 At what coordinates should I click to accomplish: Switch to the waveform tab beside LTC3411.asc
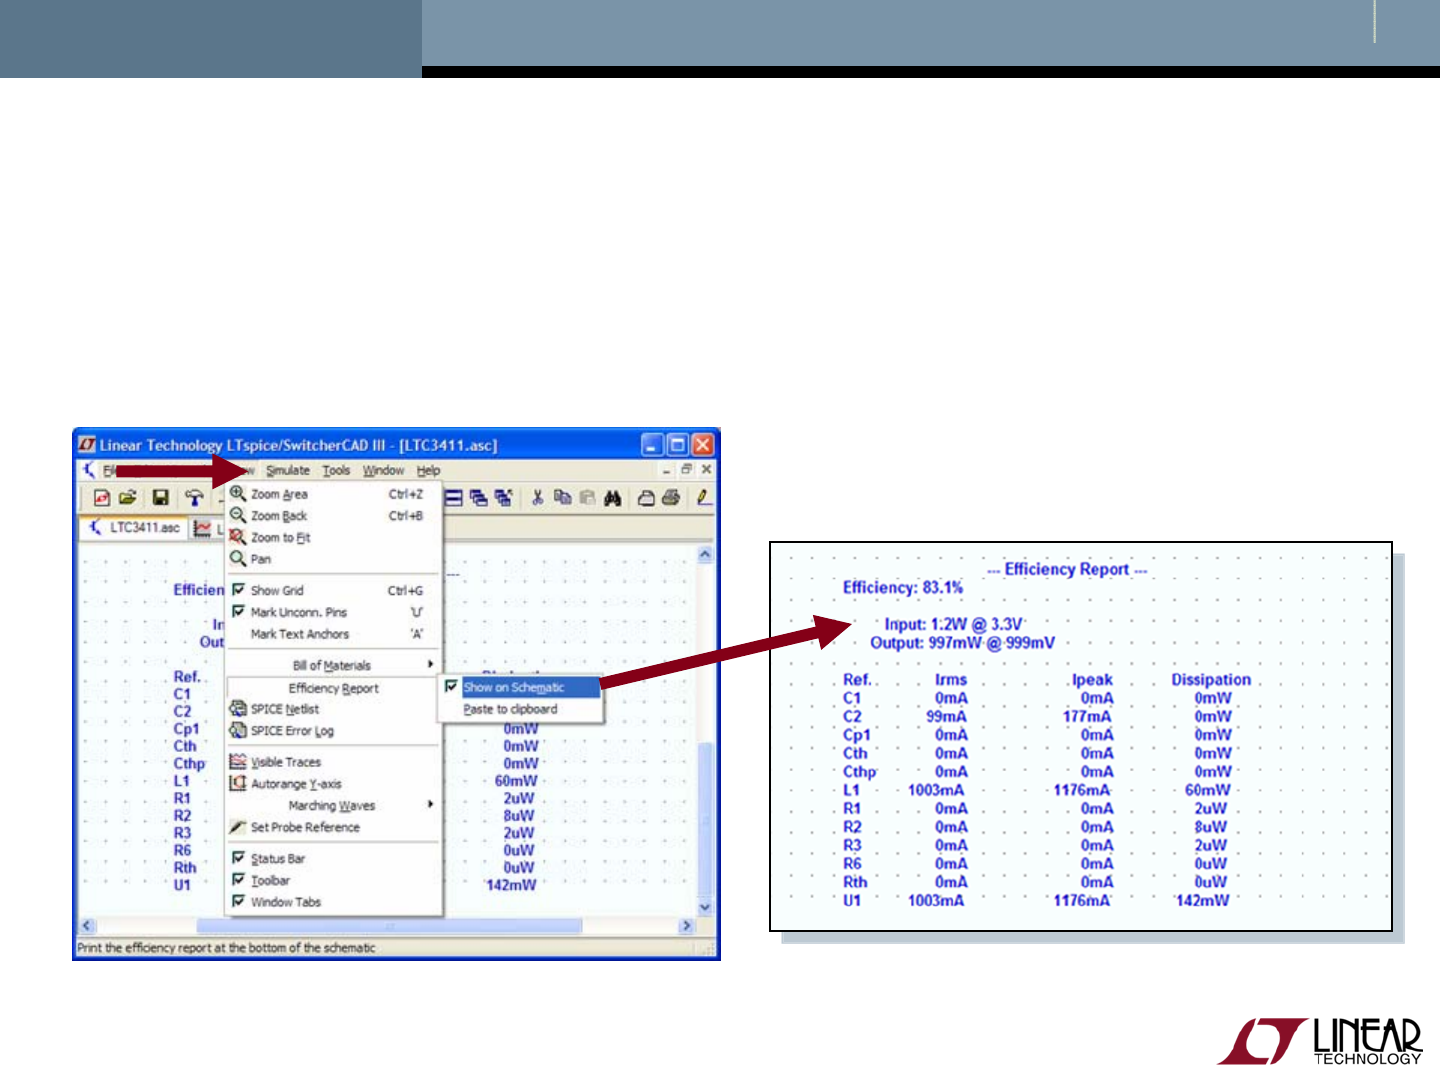[208, 528]
